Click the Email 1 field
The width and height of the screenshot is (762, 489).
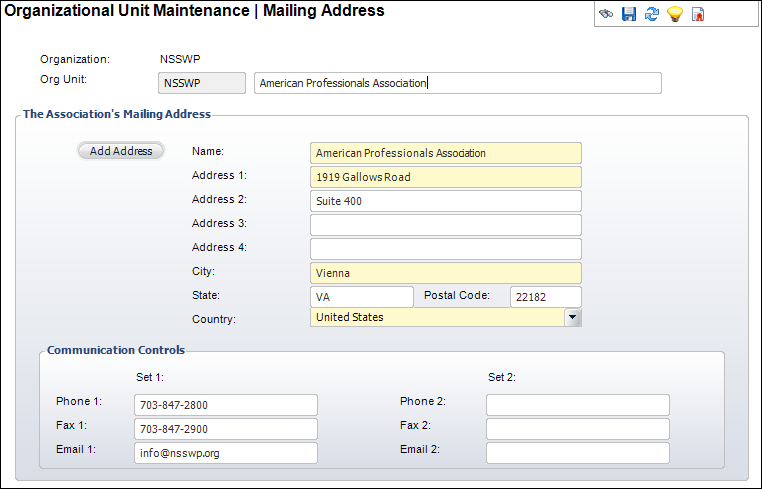(226, 453)
